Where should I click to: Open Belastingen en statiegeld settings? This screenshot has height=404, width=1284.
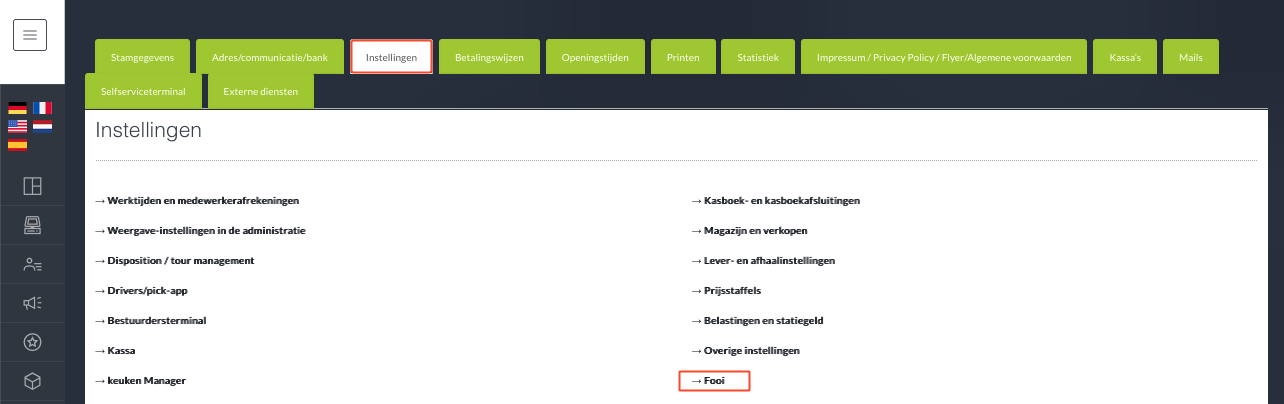point(756,320)
